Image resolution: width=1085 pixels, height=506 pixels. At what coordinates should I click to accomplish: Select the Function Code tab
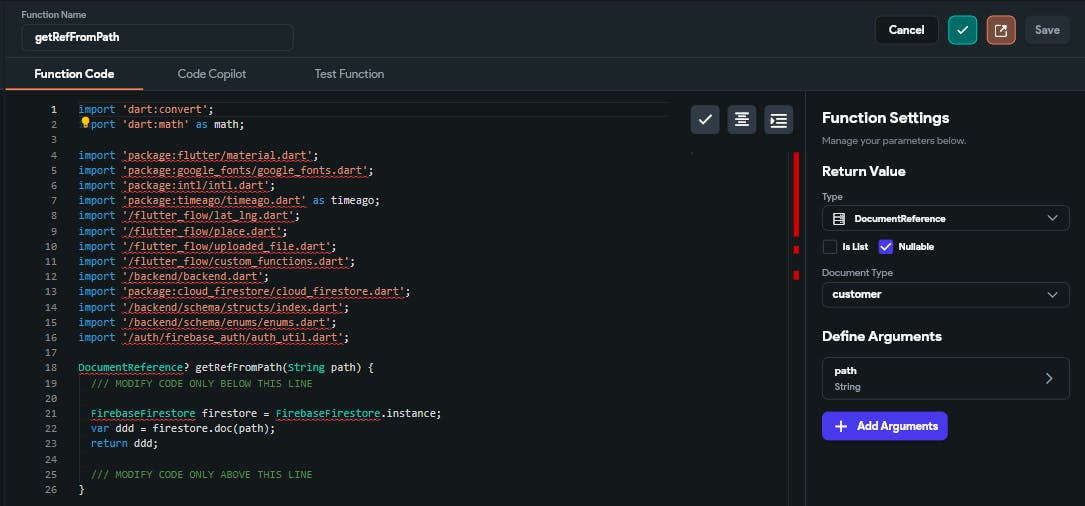(74, 74)
